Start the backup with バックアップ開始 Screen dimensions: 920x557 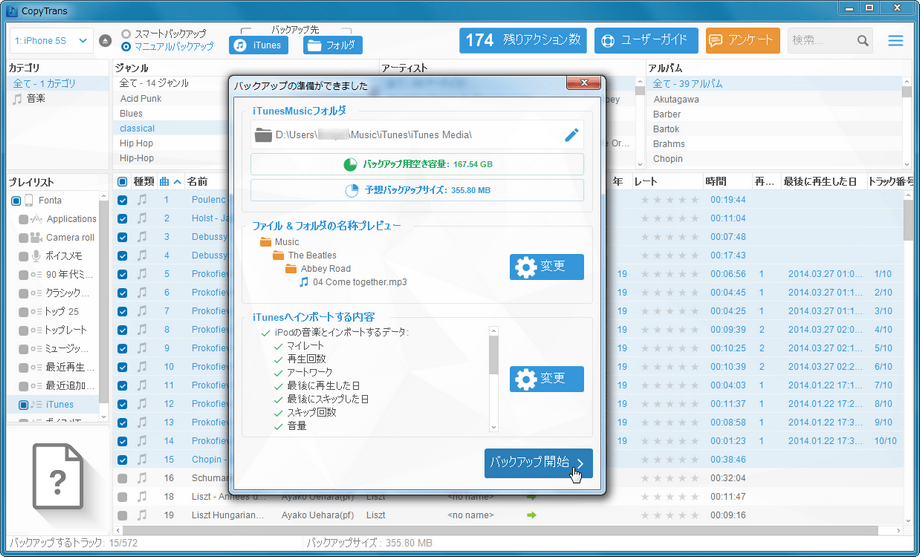(538, 464)
